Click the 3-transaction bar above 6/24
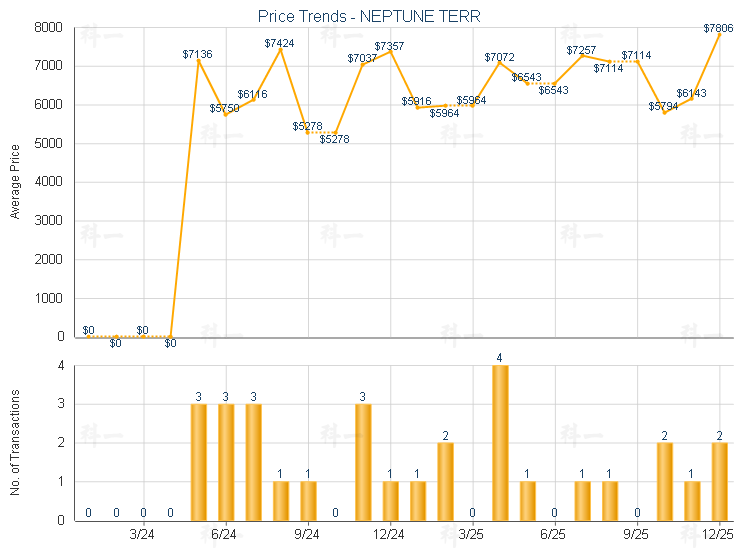This screenshot has height=550, width=740. coord(226,461)
